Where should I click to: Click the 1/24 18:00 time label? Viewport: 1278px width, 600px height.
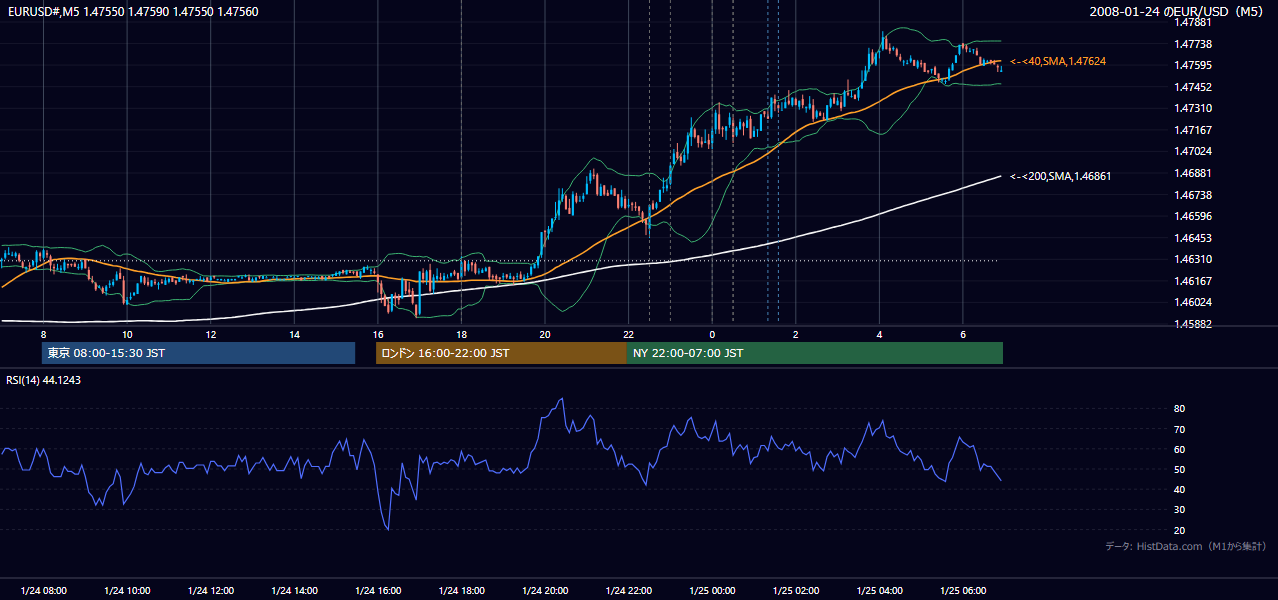point(461,591)
